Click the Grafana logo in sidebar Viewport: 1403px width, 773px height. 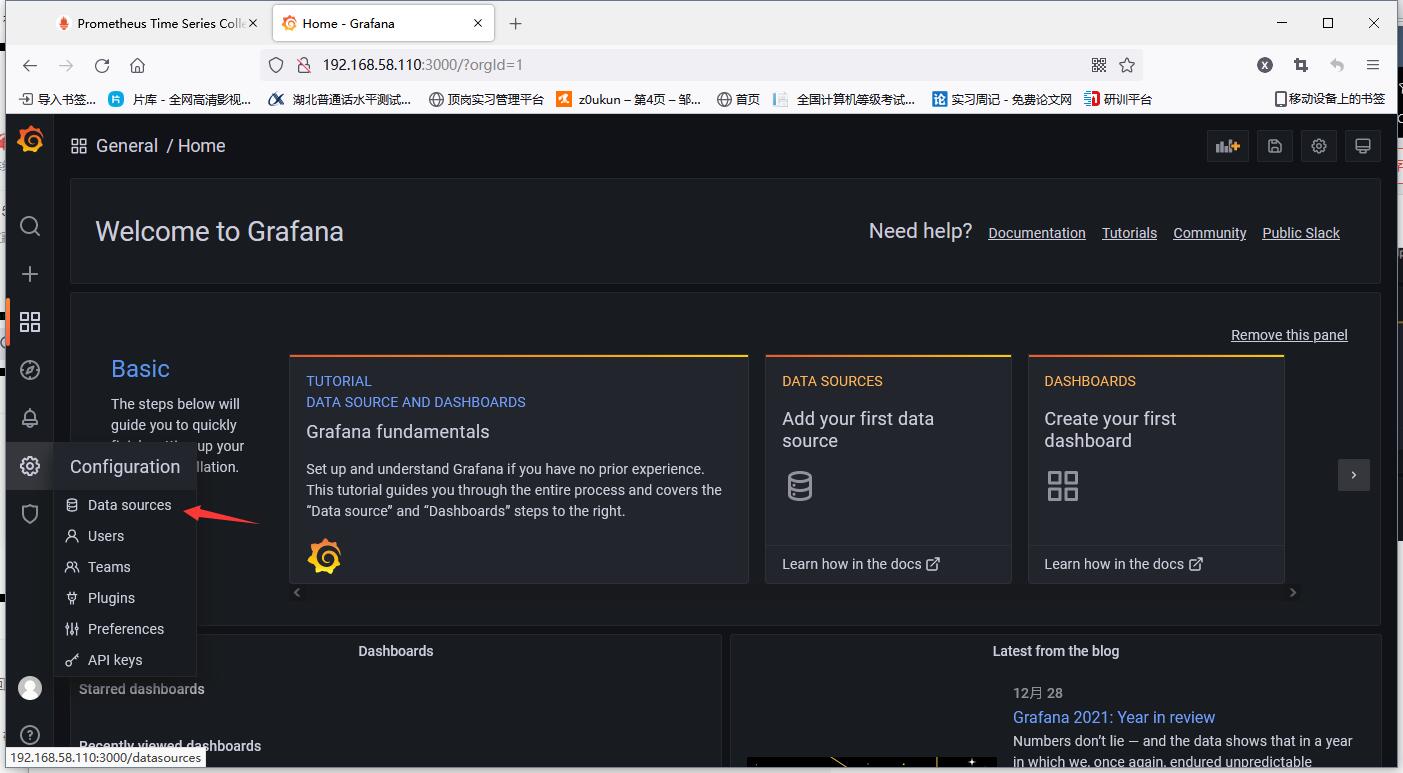point(30,140)
